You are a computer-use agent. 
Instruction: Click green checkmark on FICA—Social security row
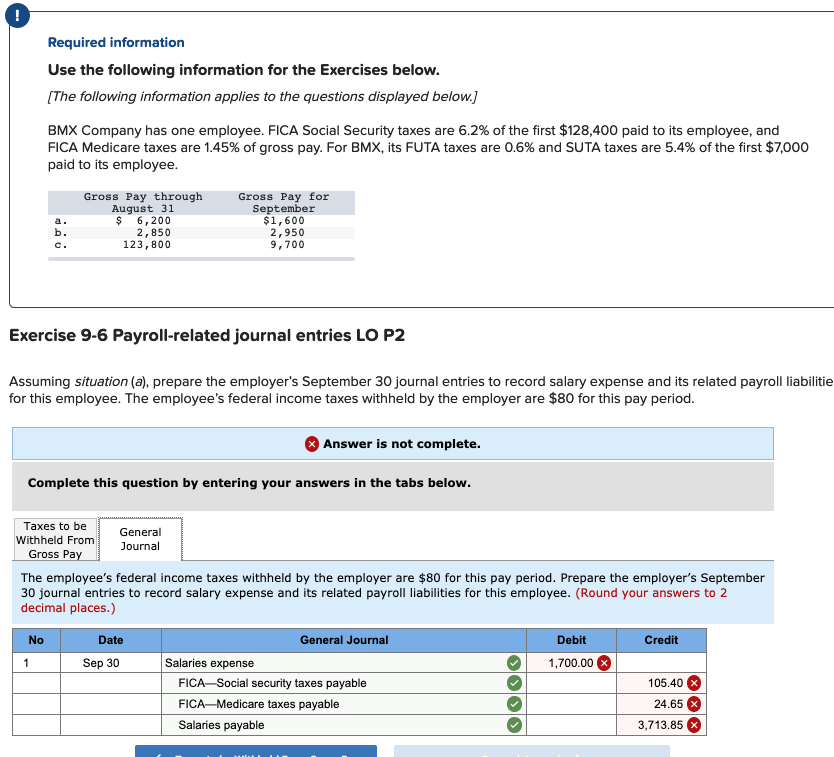click(x=514, y=683)
